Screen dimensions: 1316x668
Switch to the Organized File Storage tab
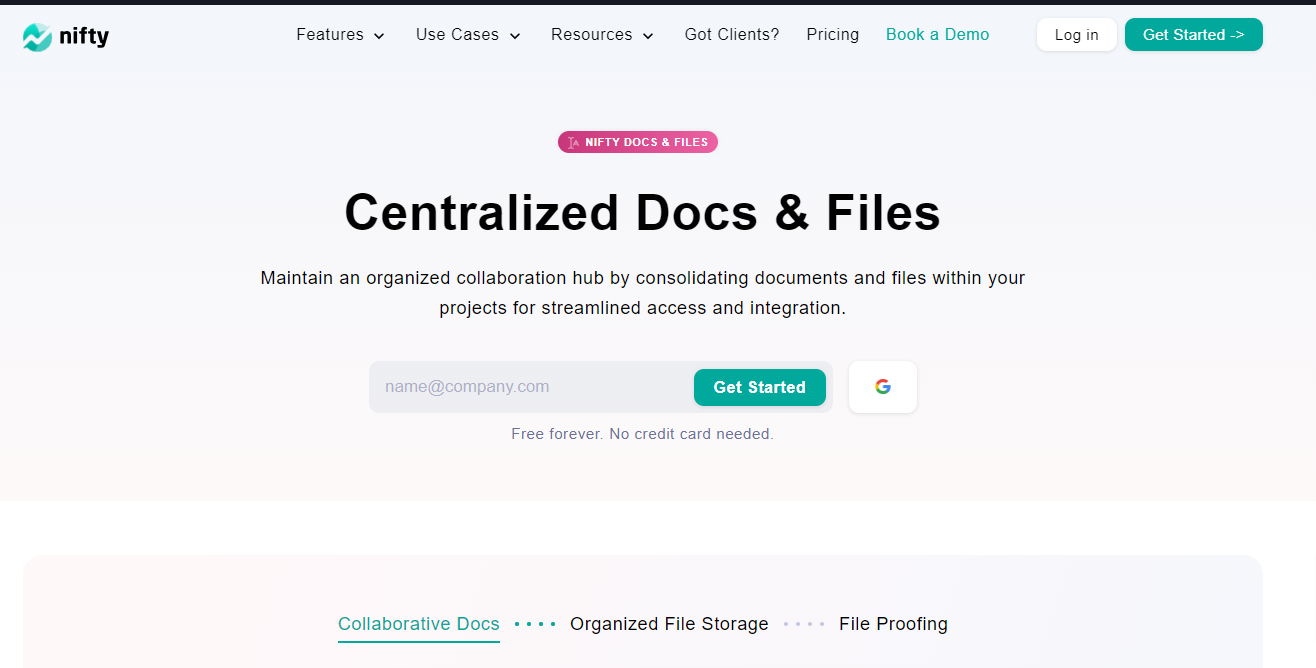click(669, 624)
